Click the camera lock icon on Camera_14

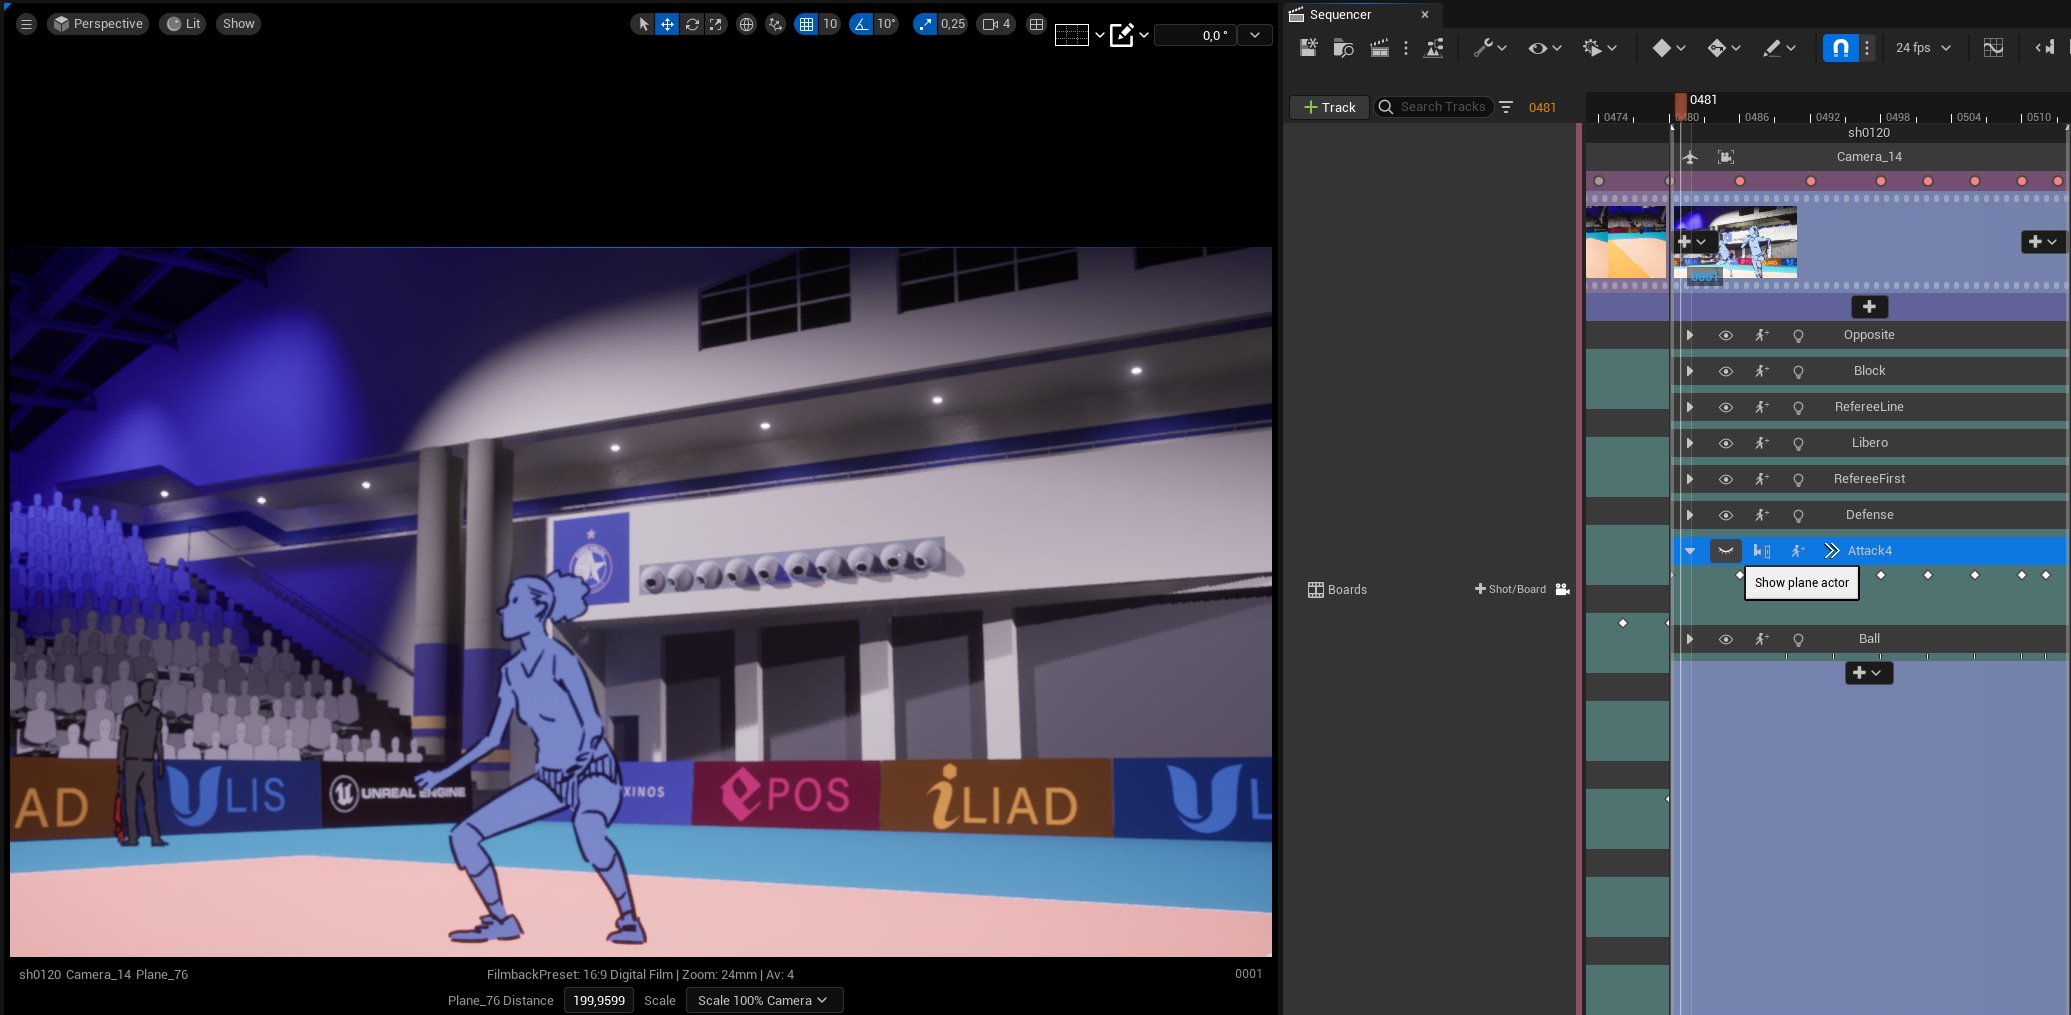[1726, 157]
